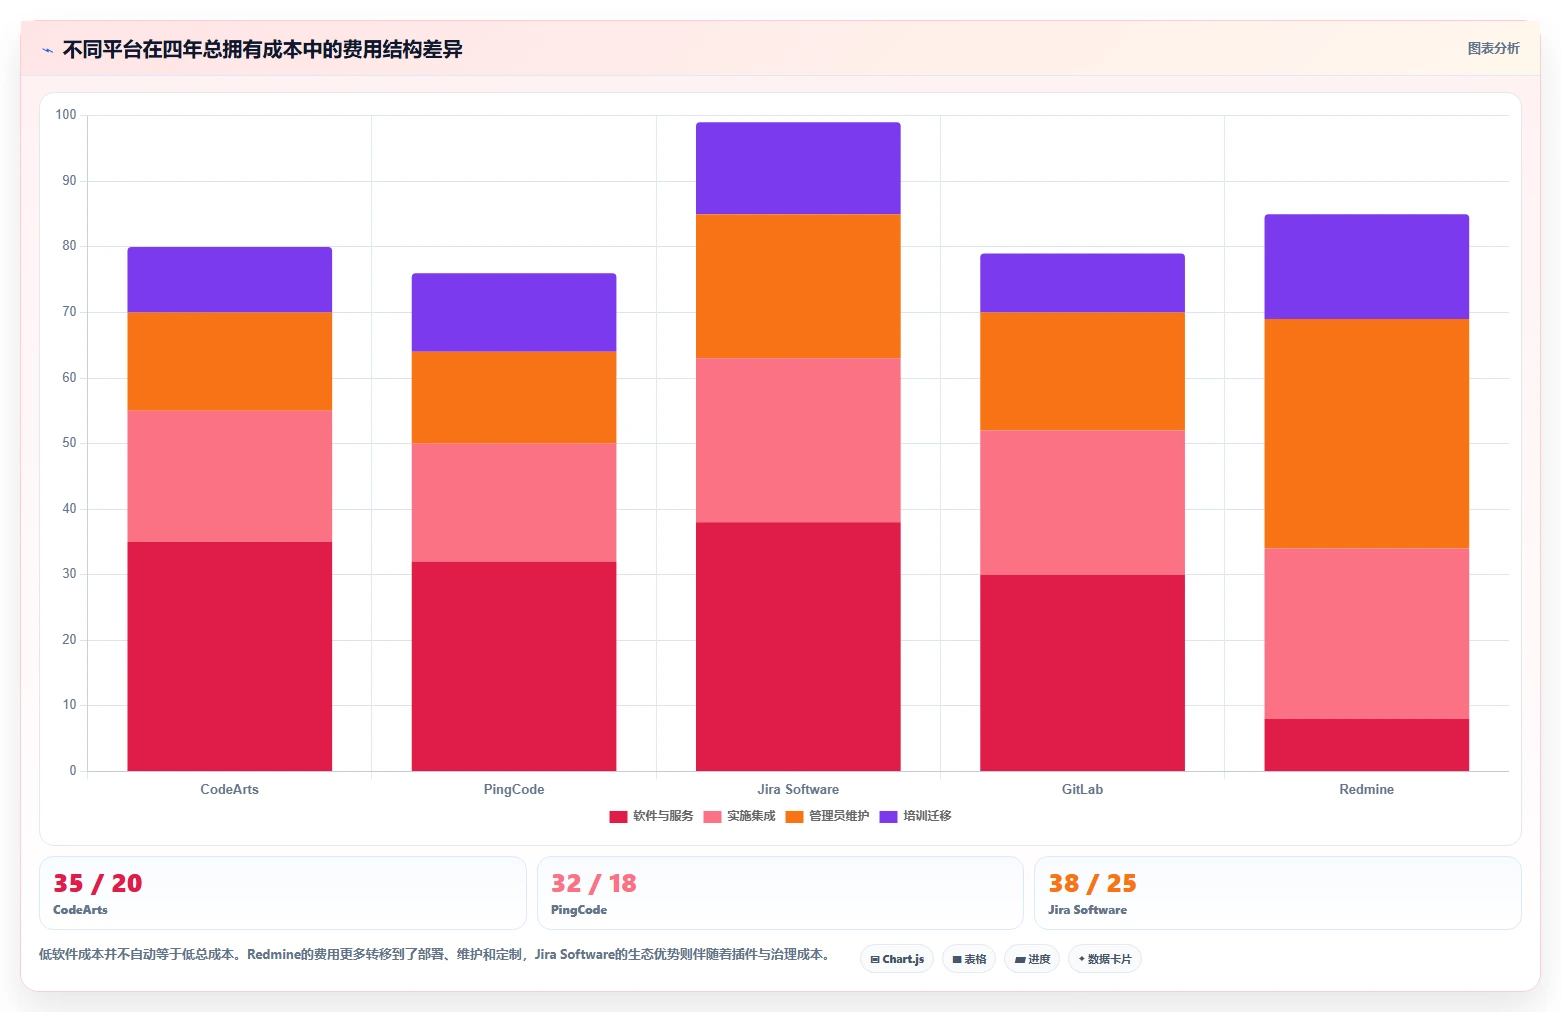
Task: Click the footer note starting 低软件成本并不自动等于低总成本
Action: pos(435,954)
